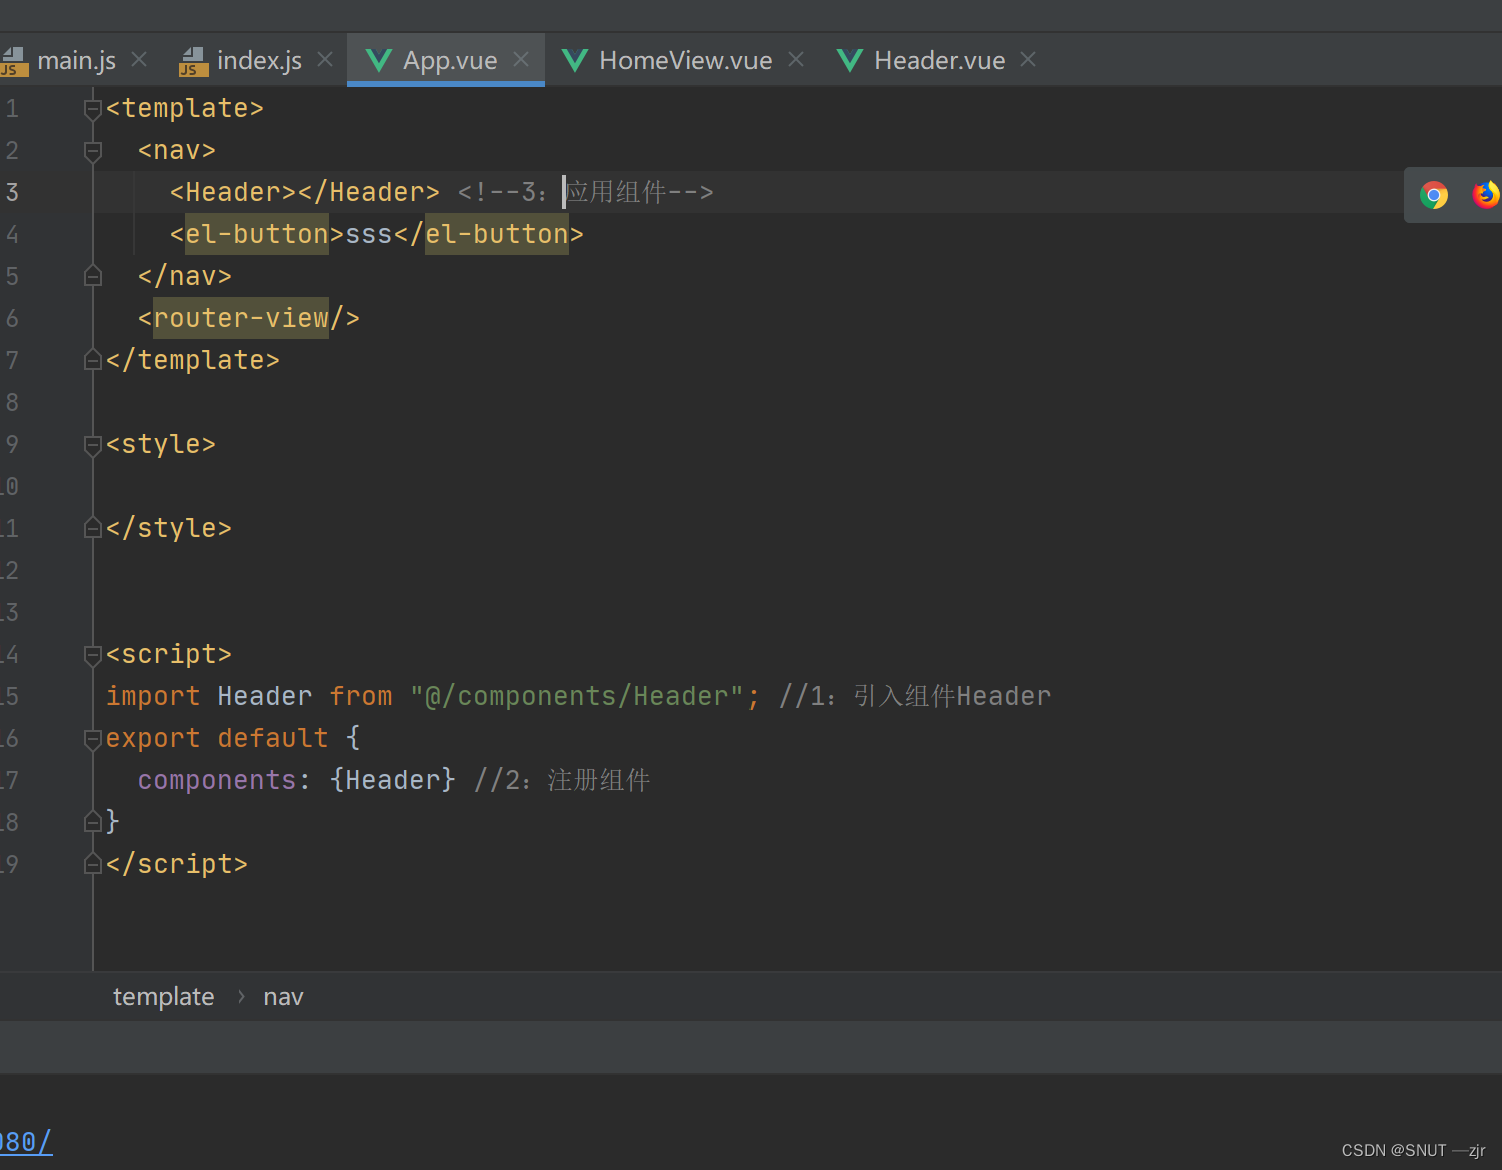Screen dimensions: 1502x1170
Task: Click the Vue icon on HomeView.vue tab
Action: pos(575,61)
